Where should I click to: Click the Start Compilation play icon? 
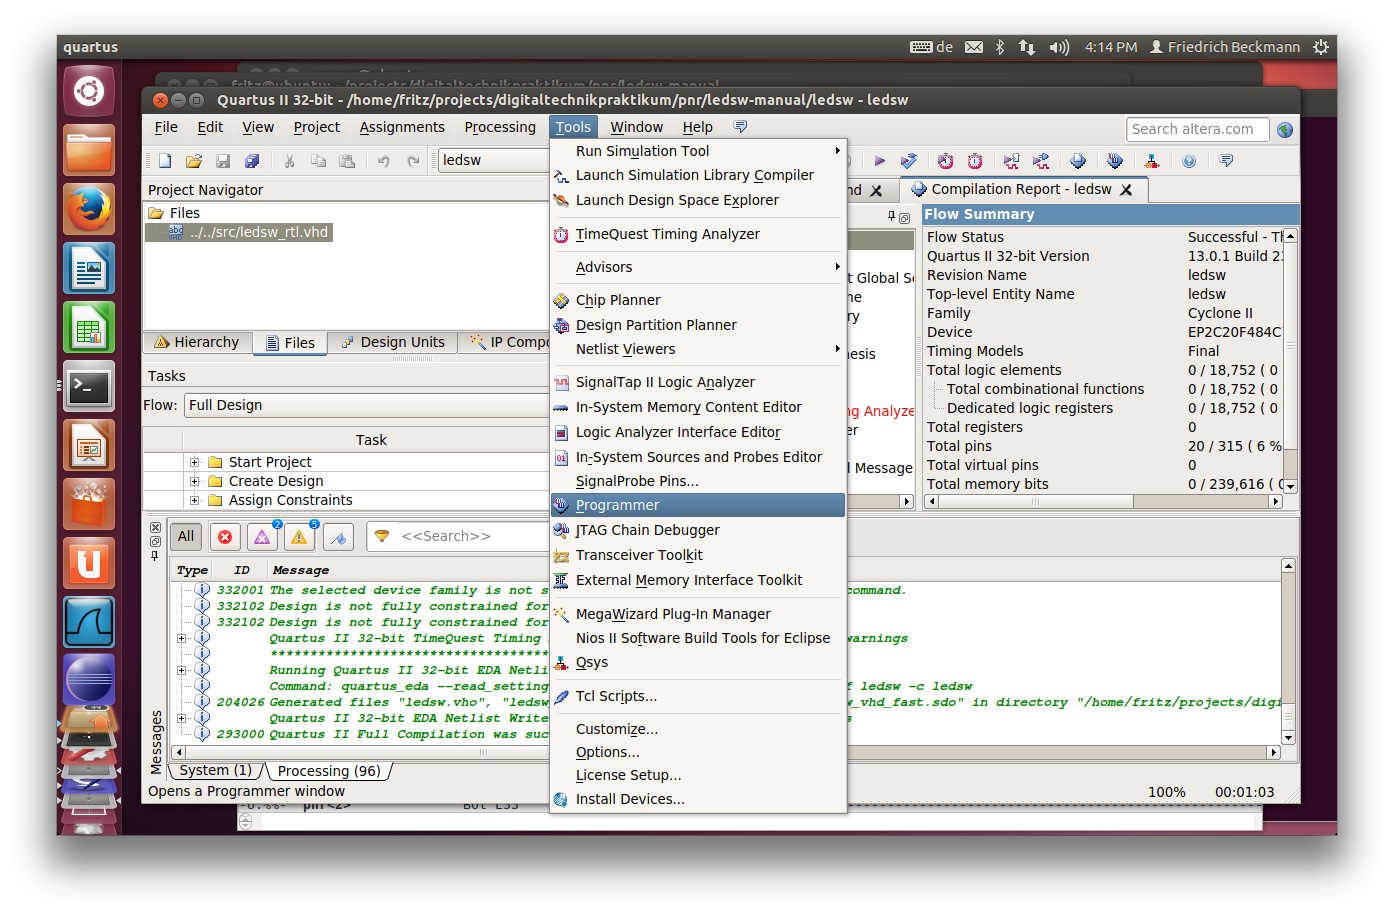pos(879,161)
